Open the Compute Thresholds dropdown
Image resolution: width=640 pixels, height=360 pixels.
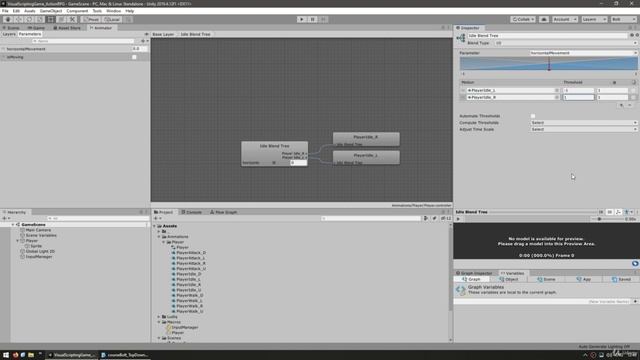[584, 123]
